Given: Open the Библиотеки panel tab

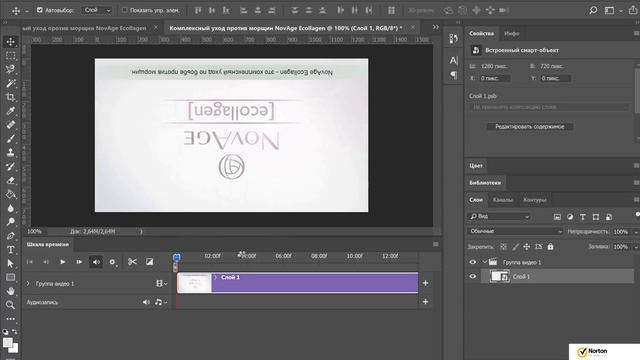Looking at the screenshot, I should click(x=485, y=182).
